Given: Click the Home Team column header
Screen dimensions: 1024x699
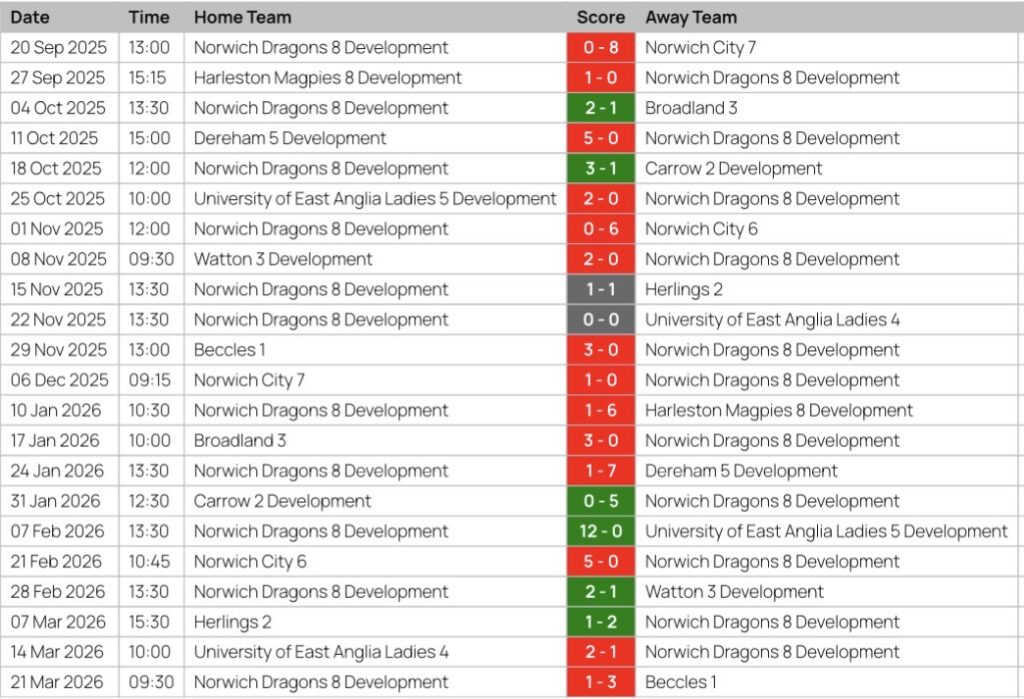Looking at the screenshot, I should click(x=243, y=17).
